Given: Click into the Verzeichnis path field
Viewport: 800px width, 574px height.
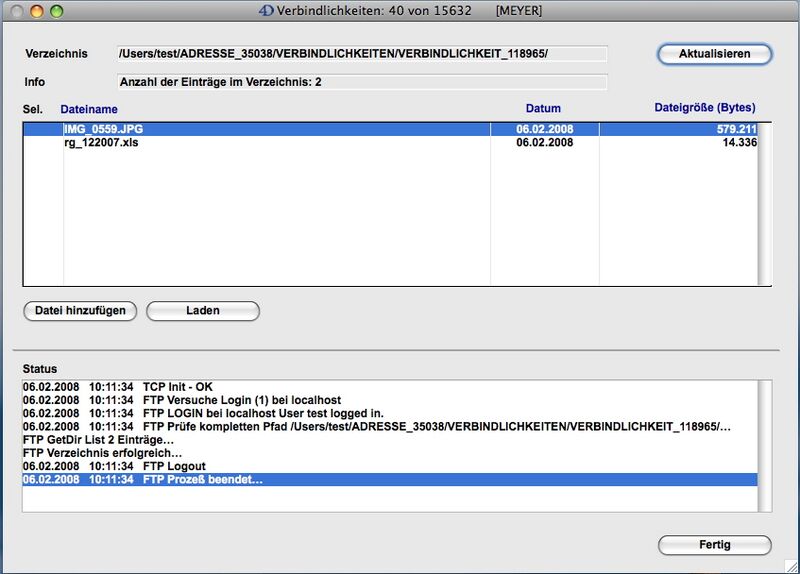Looking at the screenshot, I should [x=360, y=54].
